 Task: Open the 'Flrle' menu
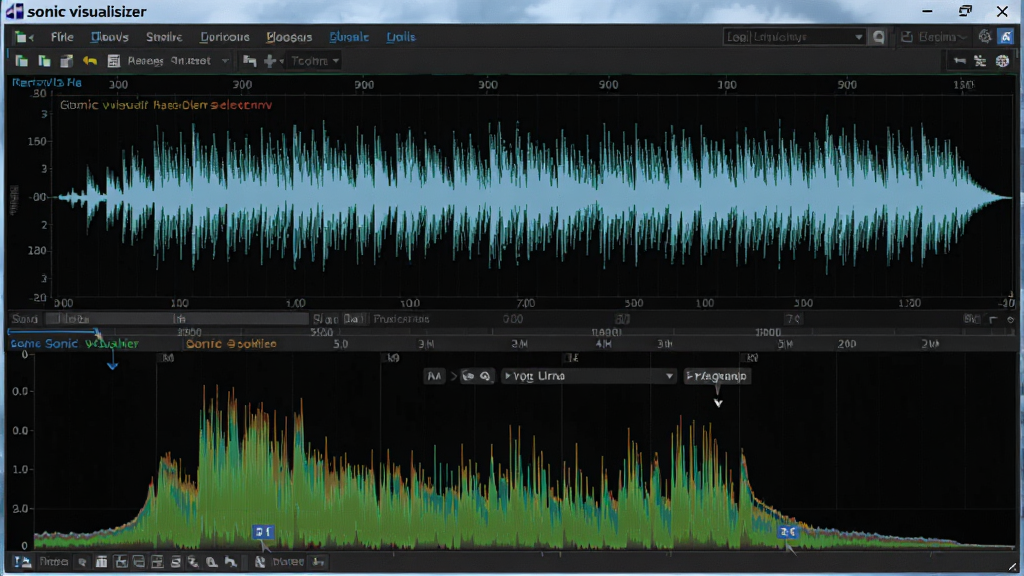(62, 37)
